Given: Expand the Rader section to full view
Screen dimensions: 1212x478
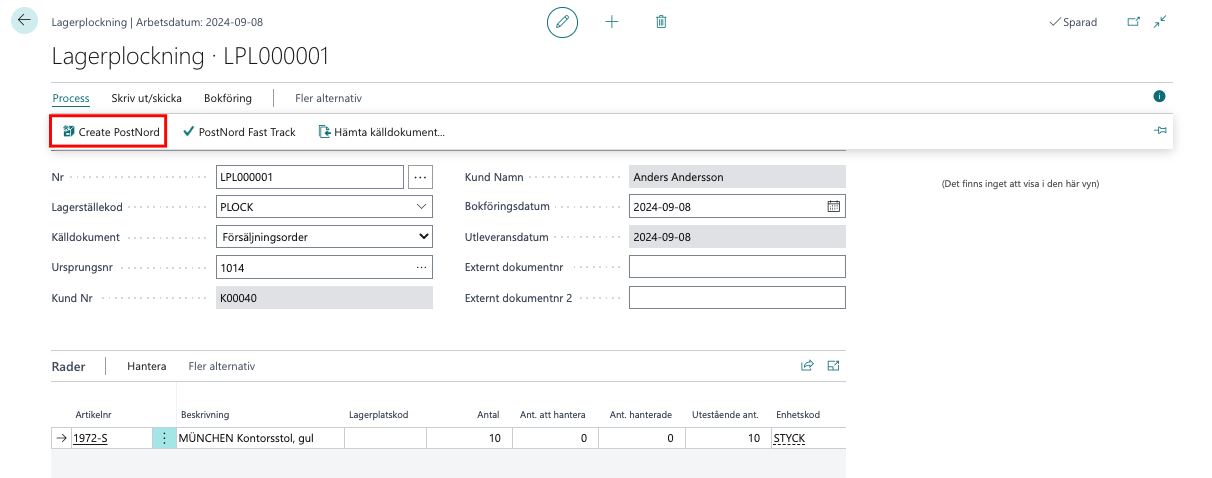Looking at the screenshot, I should (x=833, y=366).
